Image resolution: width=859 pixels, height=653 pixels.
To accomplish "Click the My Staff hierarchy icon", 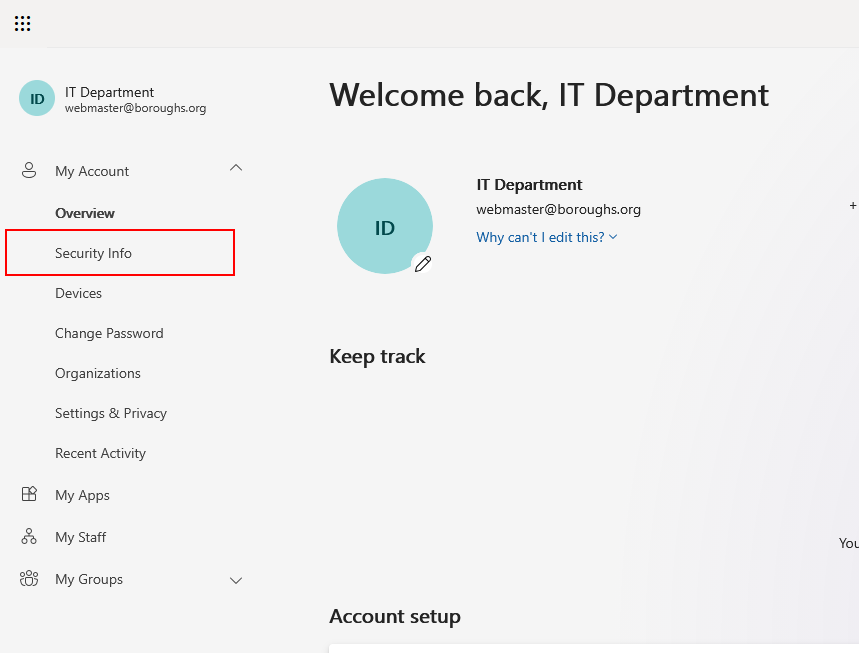I will 29,537.
